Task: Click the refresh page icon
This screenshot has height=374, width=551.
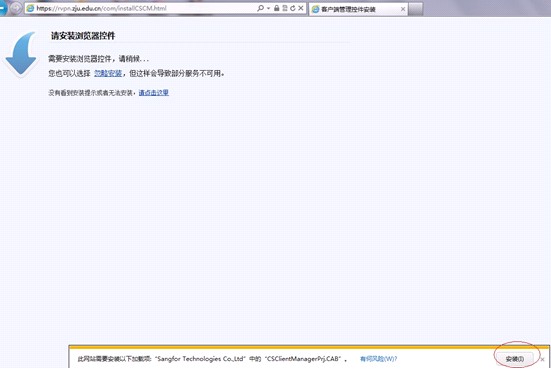Action: [293, 8]
